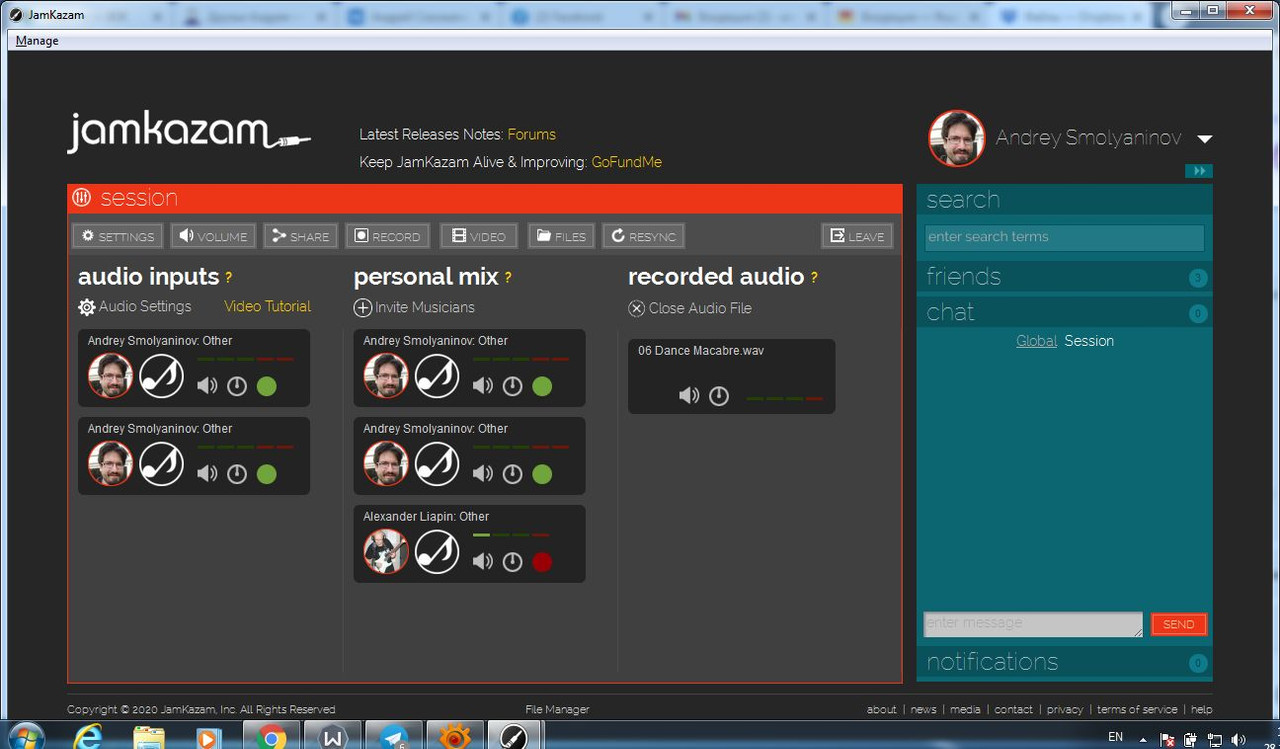
Task: Leave the session with the Leave button
Action: tap(857, 236)
